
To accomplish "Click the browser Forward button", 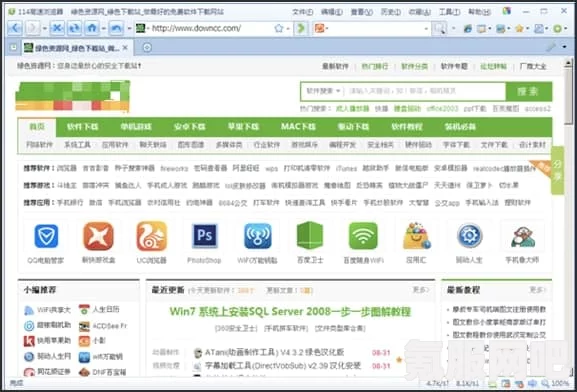I will [x=33, y=28].
